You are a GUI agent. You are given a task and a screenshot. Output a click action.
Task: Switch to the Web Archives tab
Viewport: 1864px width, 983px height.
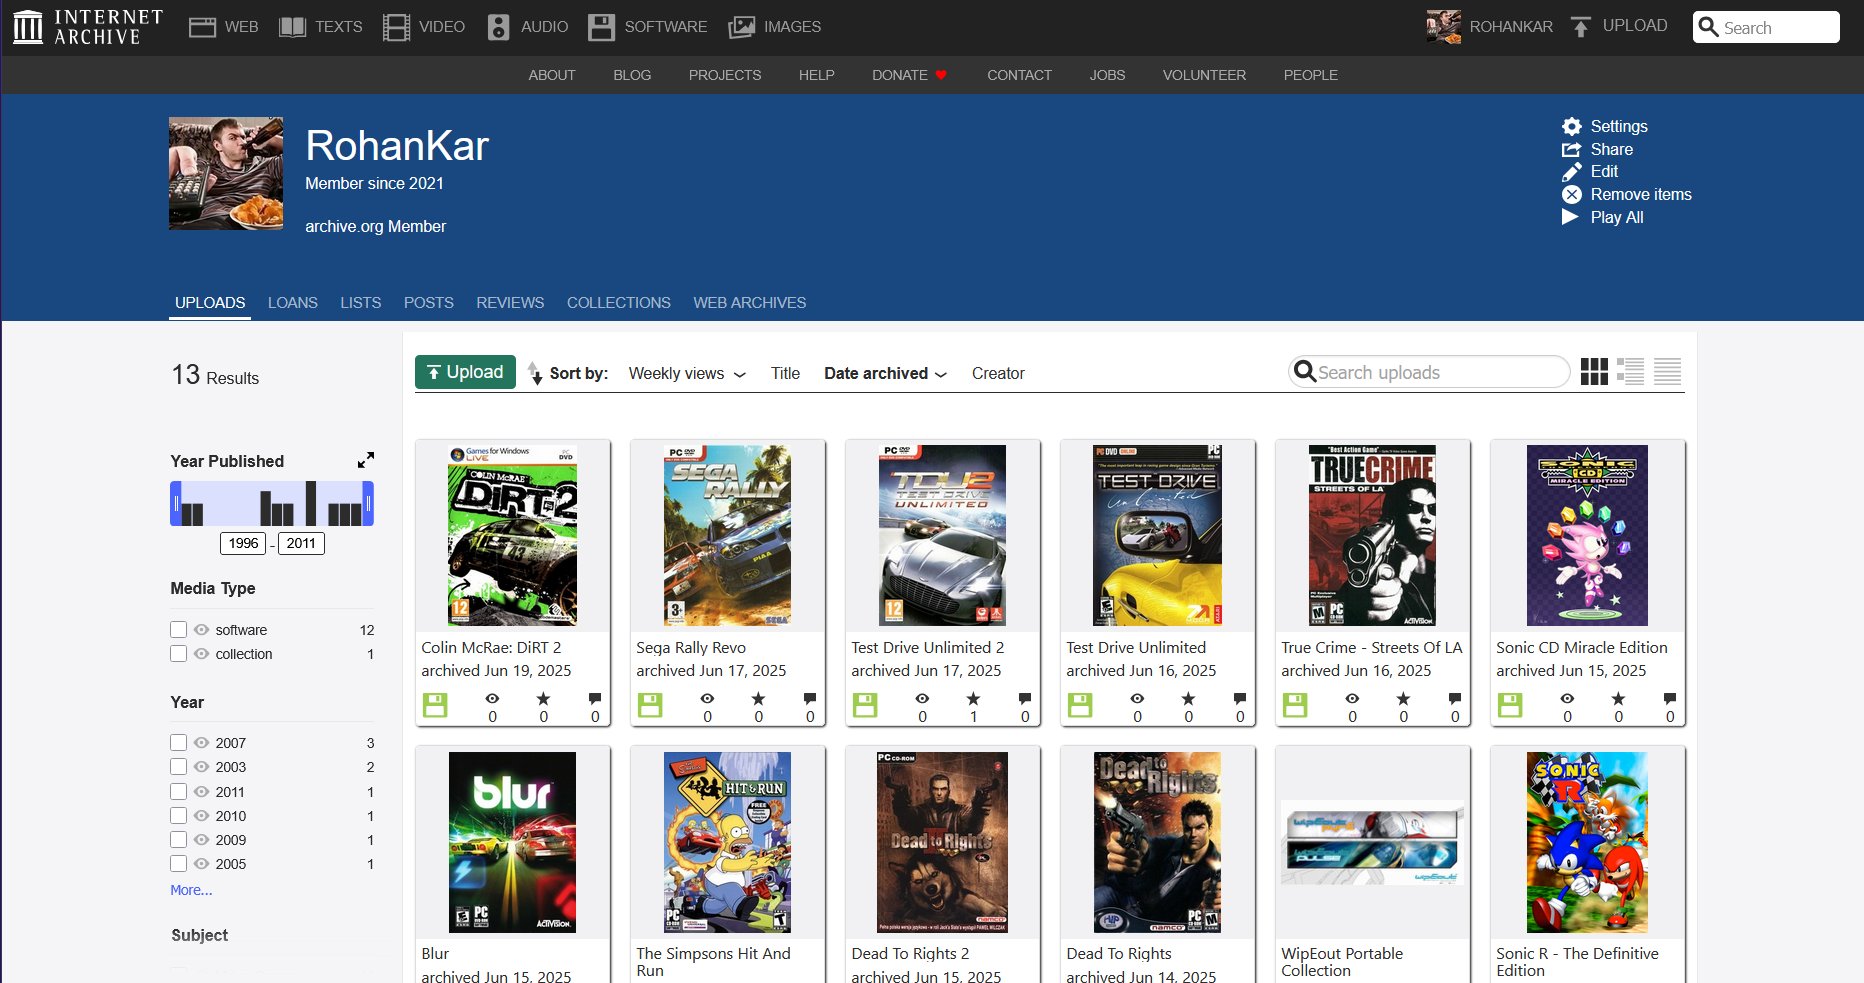click(750, 302)
